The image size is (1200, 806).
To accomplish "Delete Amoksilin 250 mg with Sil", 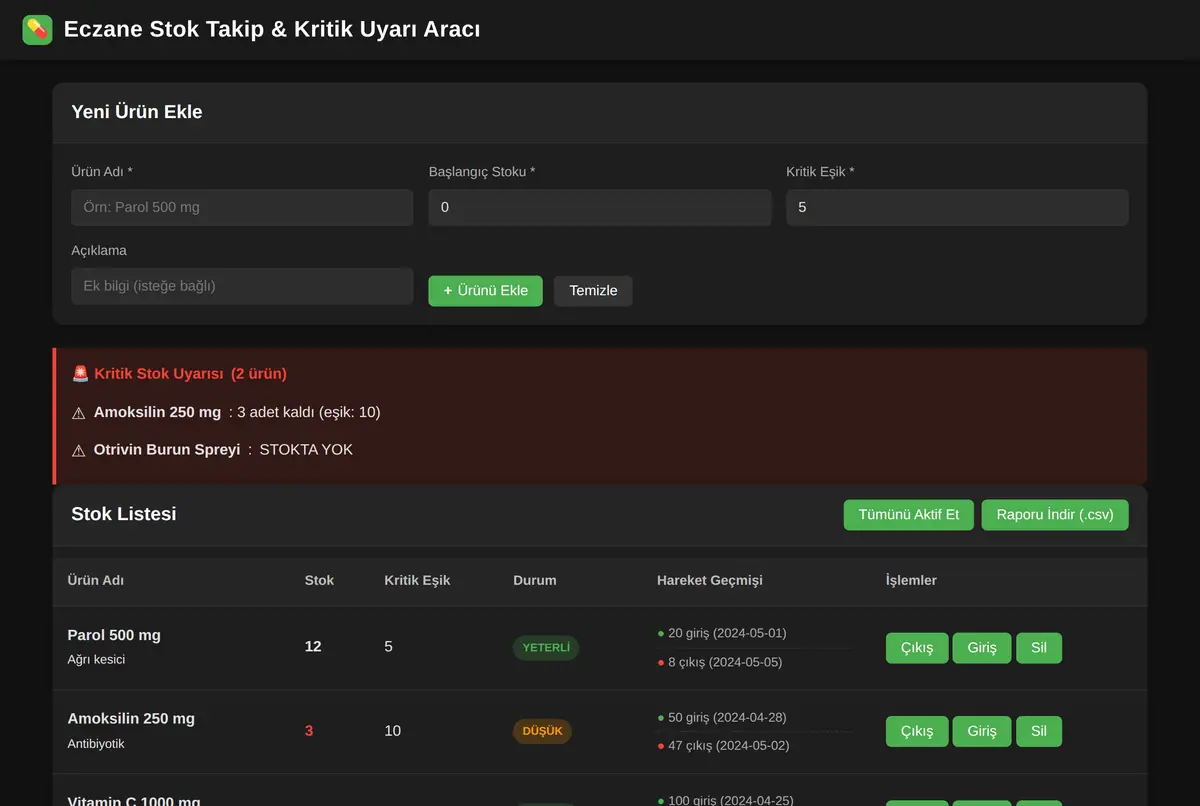I will (1039, 731).
